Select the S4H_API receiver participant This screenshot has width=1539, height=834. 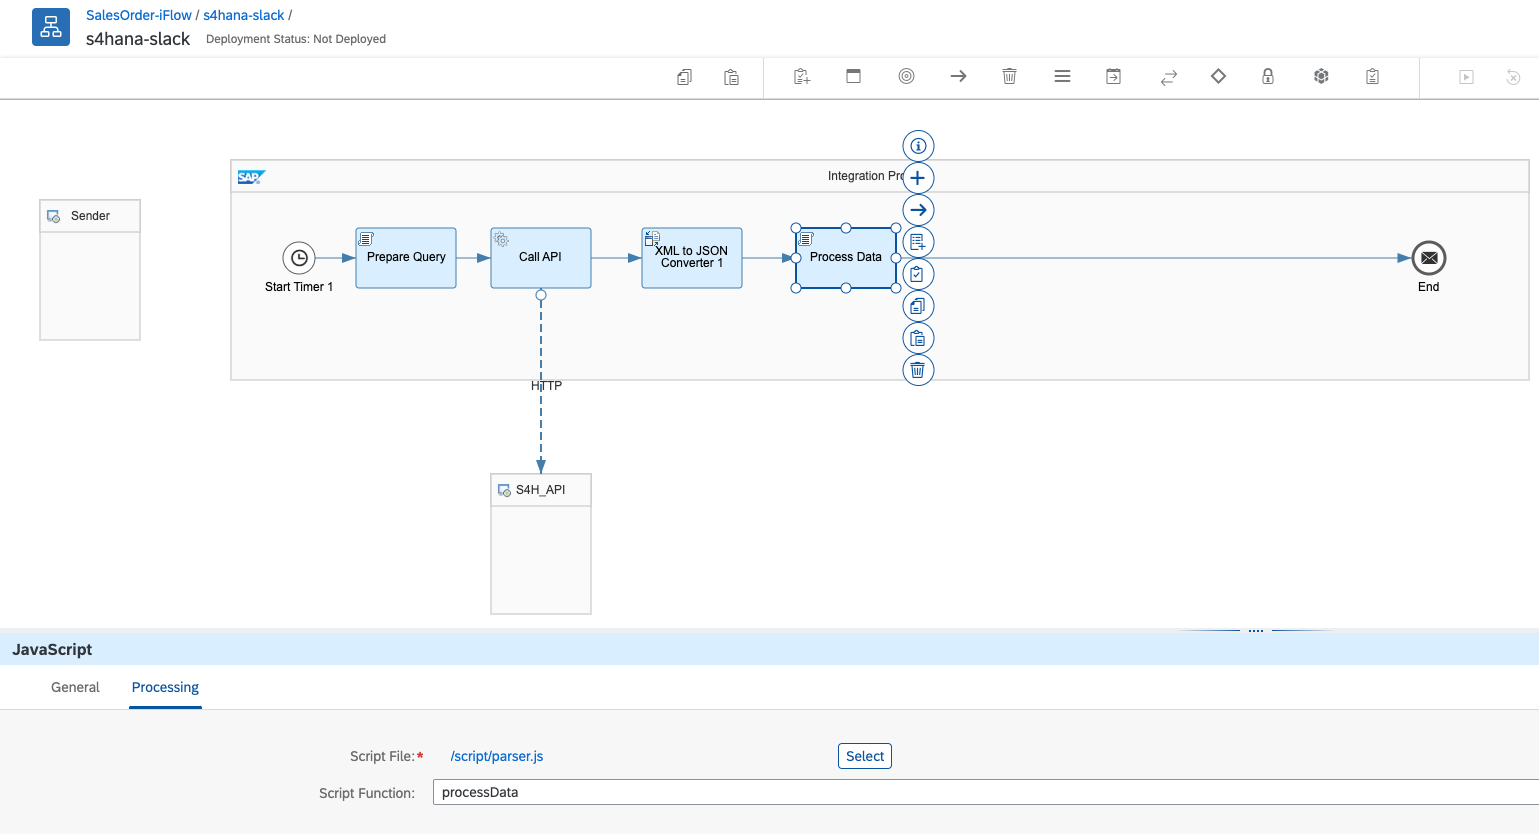pos(541,544)
